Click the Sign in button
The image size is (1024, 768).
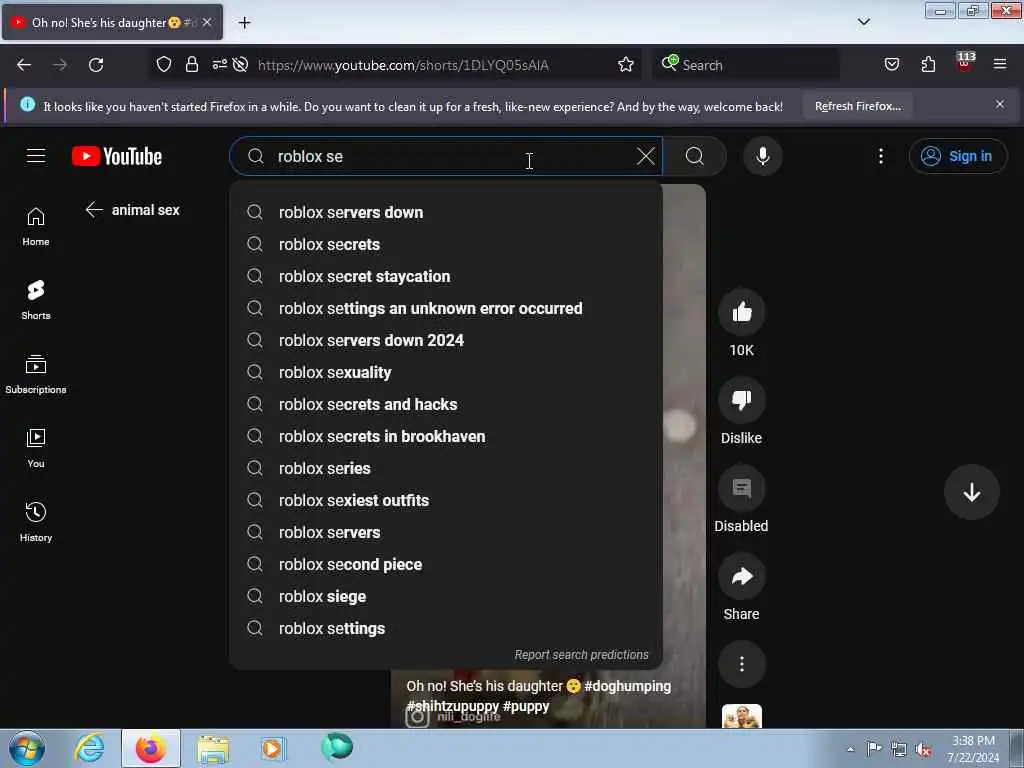tap(957, 156)
